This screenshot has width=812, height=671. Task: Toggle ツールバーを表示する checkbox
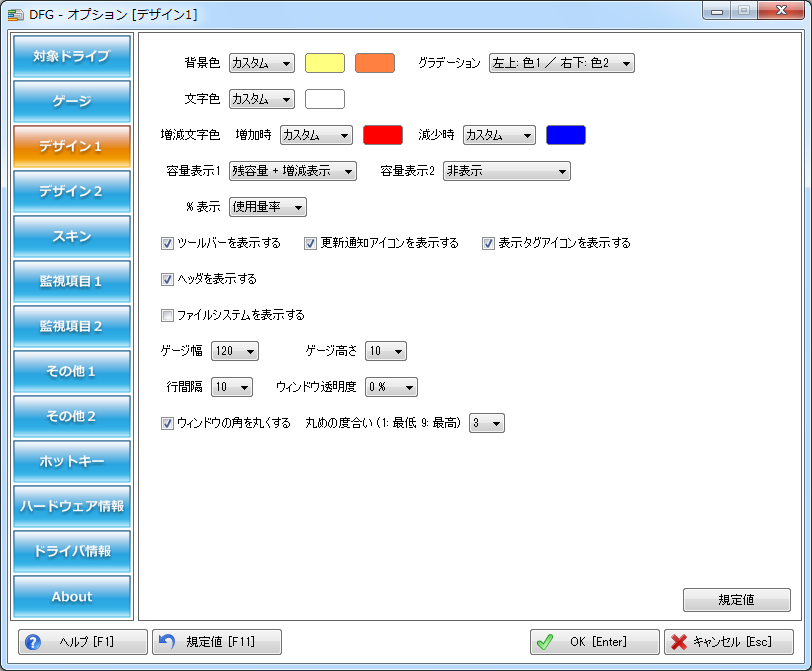point(168,243)
